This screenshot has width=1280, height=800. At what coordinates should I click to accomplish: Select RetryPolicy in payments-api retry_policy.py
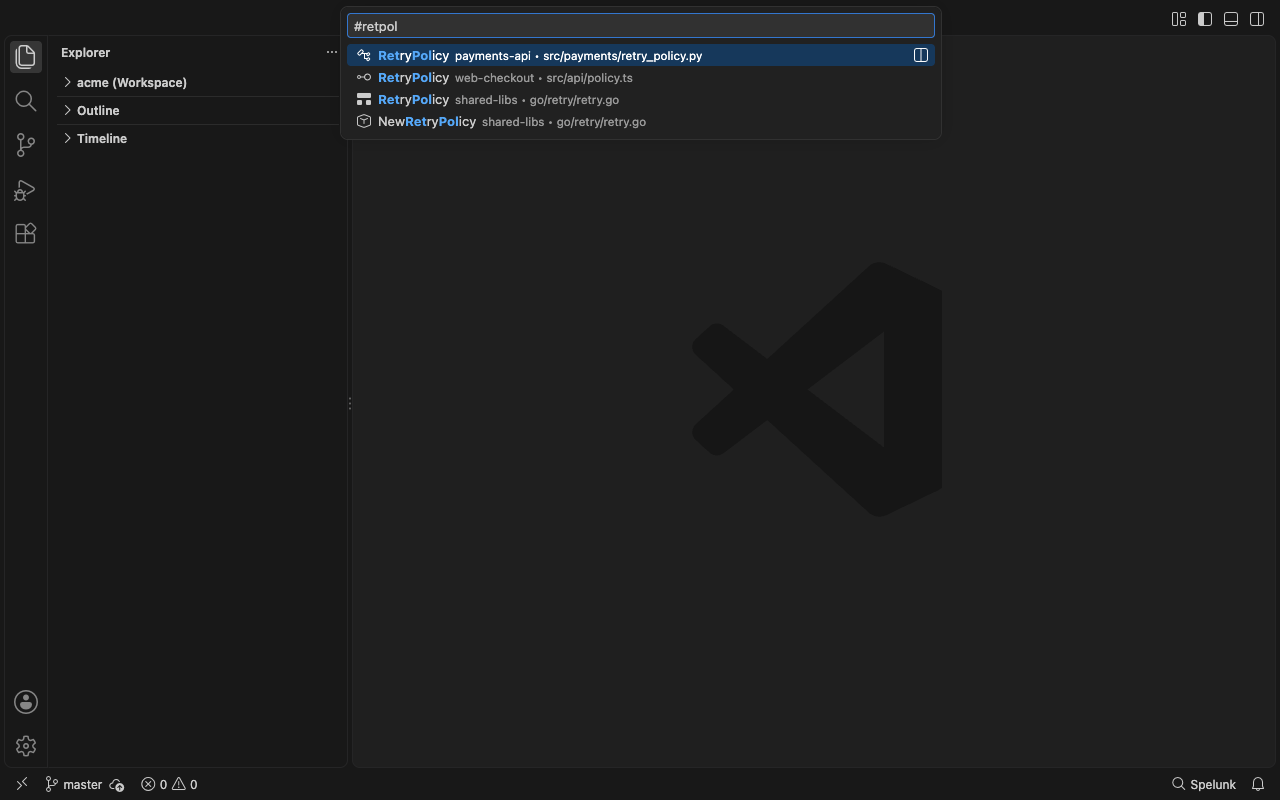point(641,55)
